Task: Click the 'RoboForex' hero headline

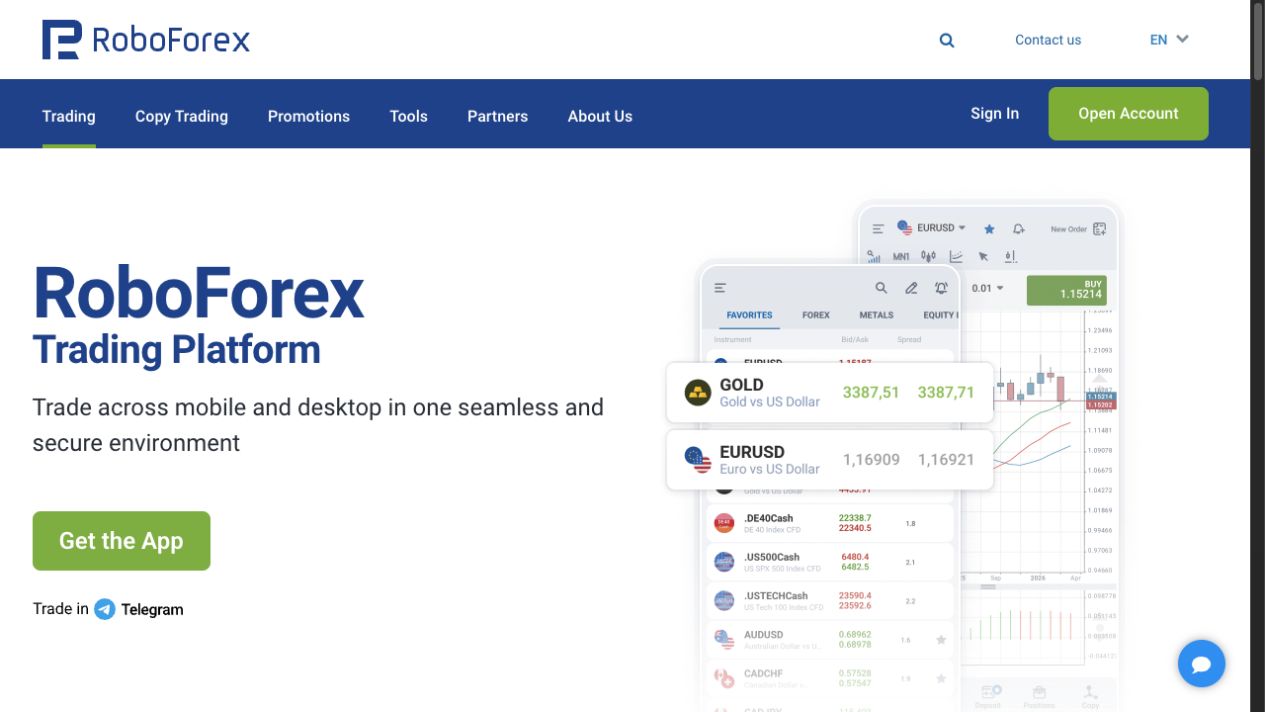Action: (199, 293)
